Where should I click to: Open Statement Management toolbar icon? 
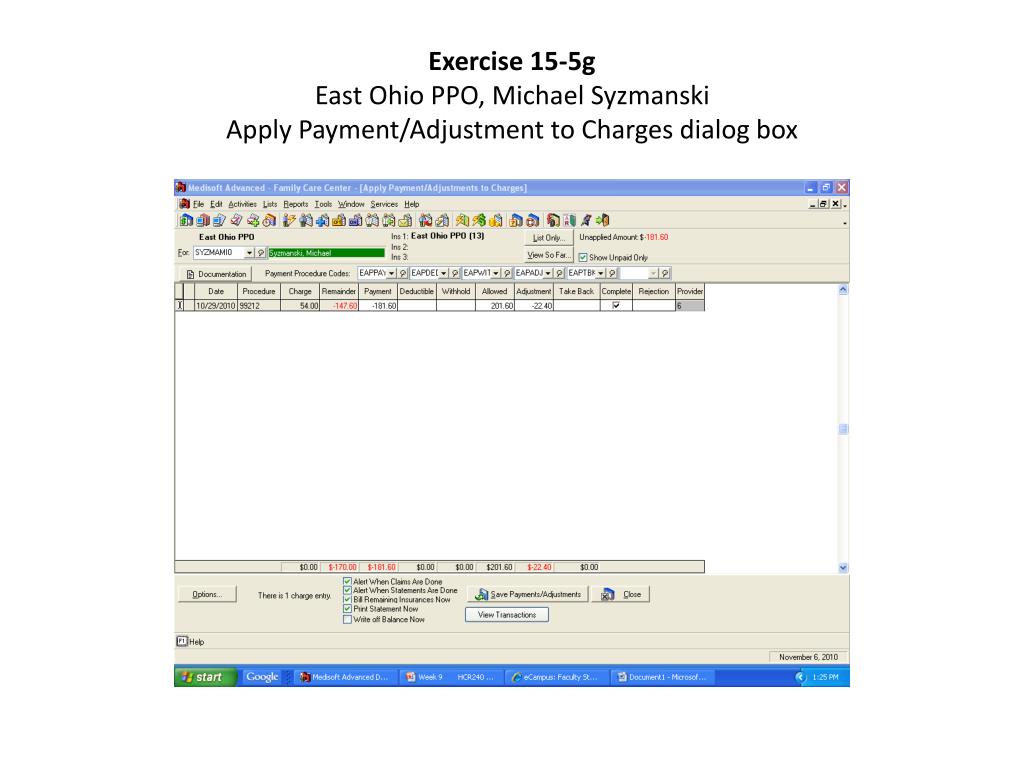[219, 221]
